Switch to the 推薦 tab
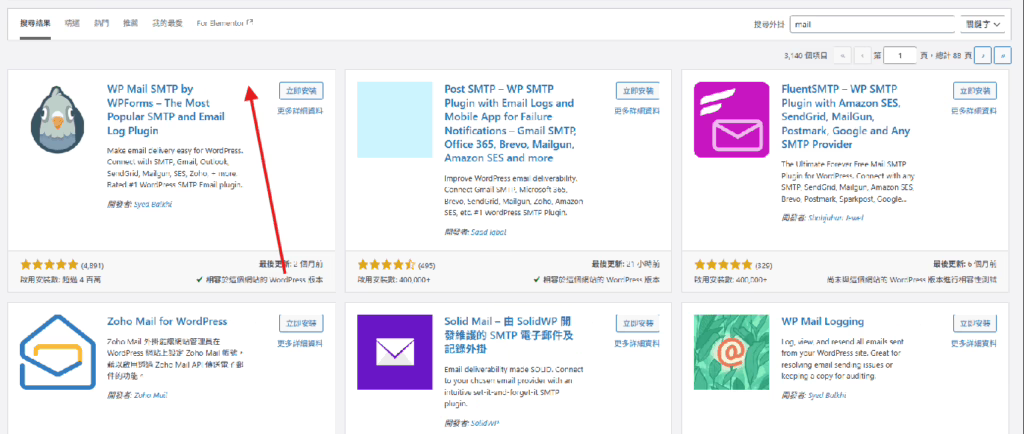Image resolution: width=1024 pixels, height=434 pixels. (131, 23)
